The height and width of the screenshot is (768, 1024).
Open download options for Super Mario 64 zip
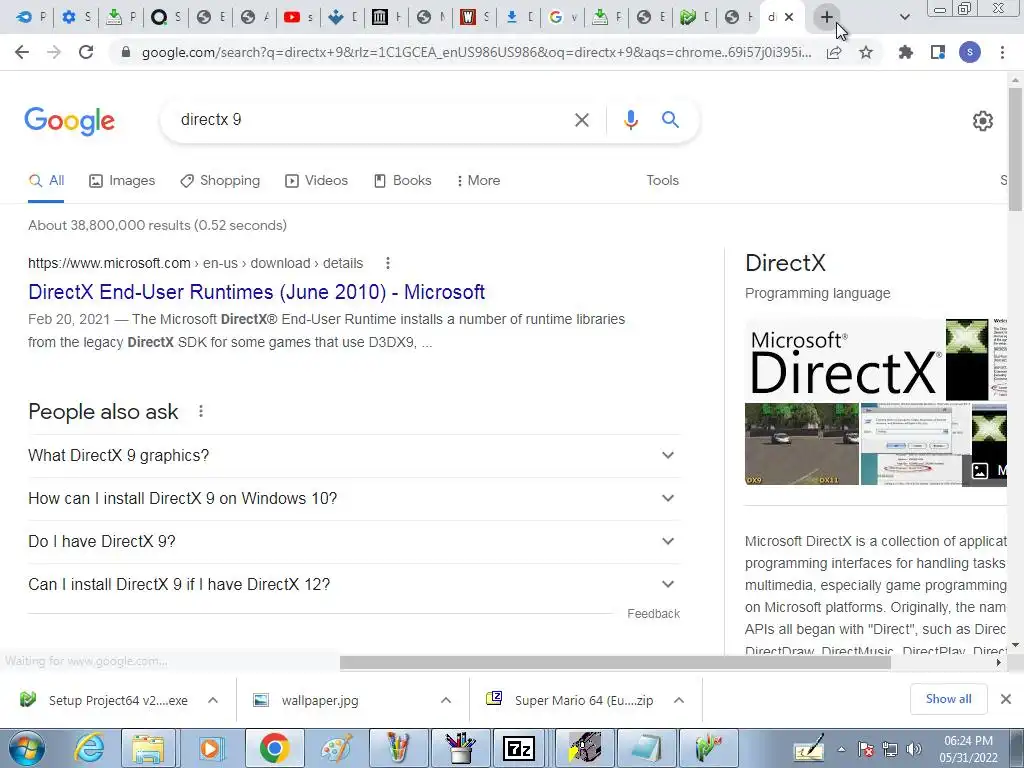click(x=679, y=701)
